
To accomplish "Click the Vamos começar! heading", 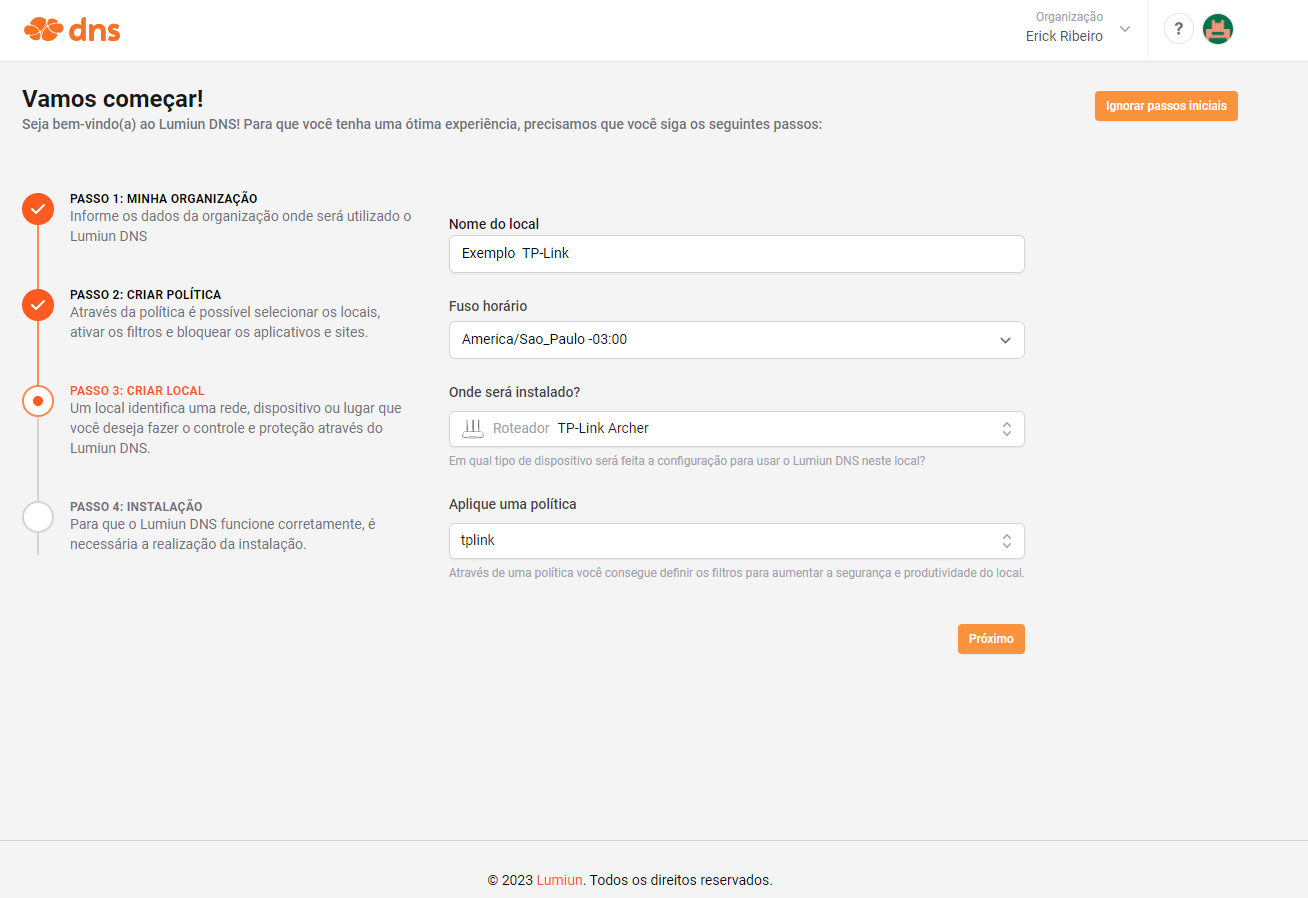I will click(x=113, y=99).
